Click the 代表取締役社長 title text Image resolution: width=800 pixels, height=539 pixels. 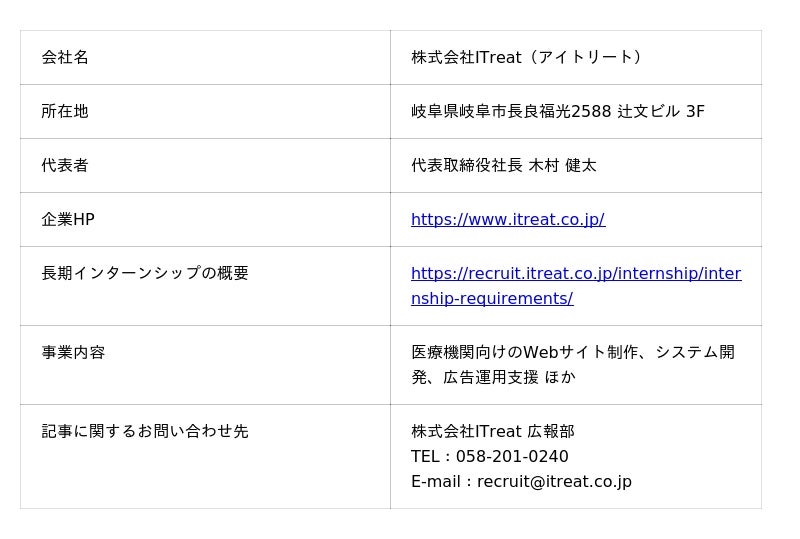[x=466, y=165]
